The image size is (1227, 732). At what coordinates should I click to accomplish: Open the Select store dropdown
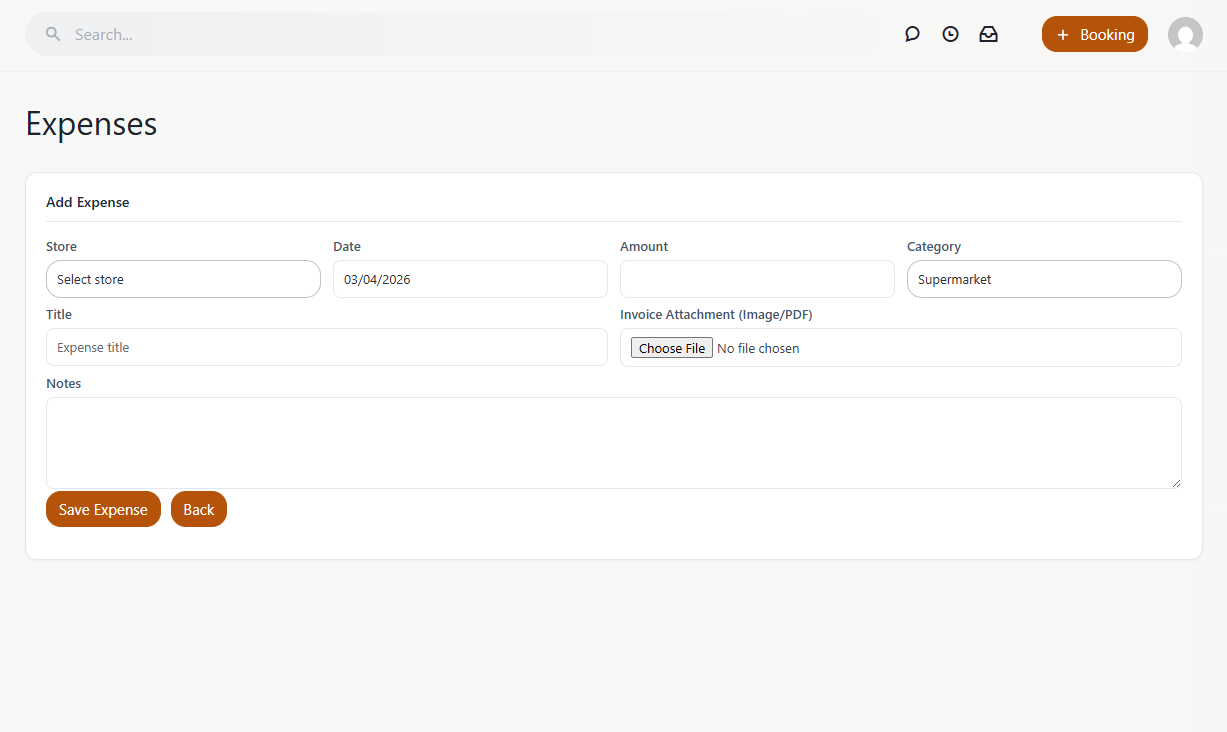(183, 279)
